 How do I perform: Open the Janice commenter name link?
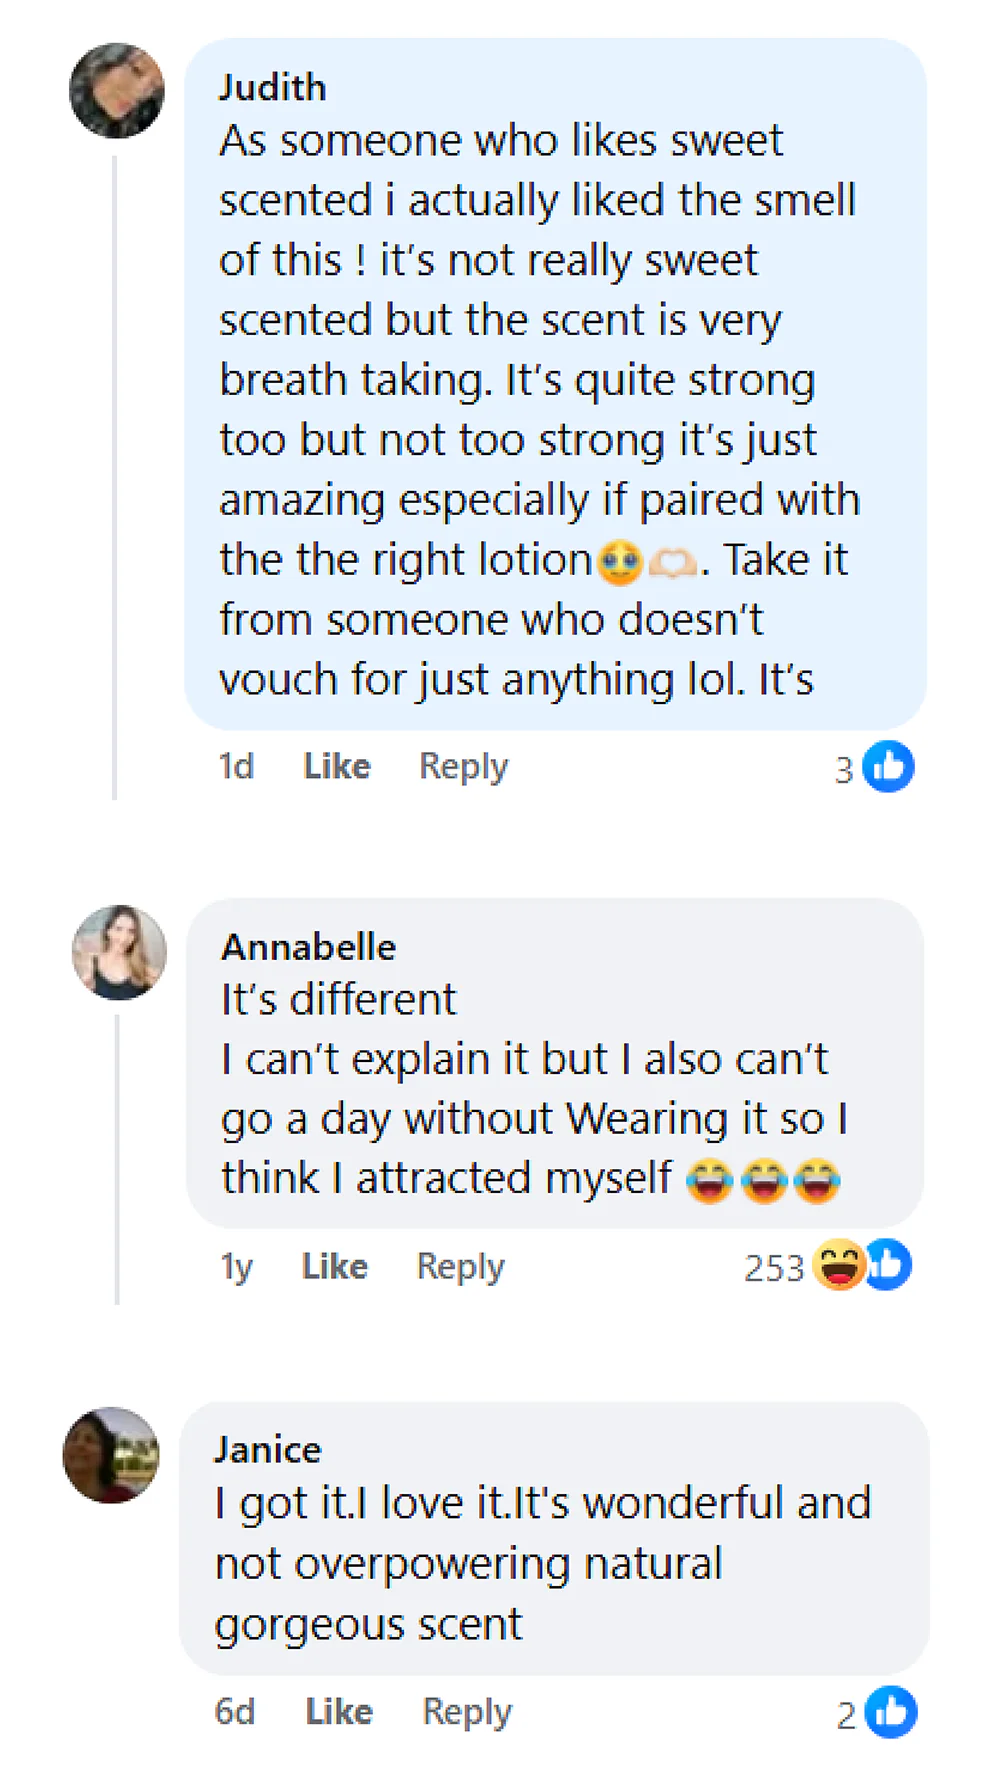267,1449
